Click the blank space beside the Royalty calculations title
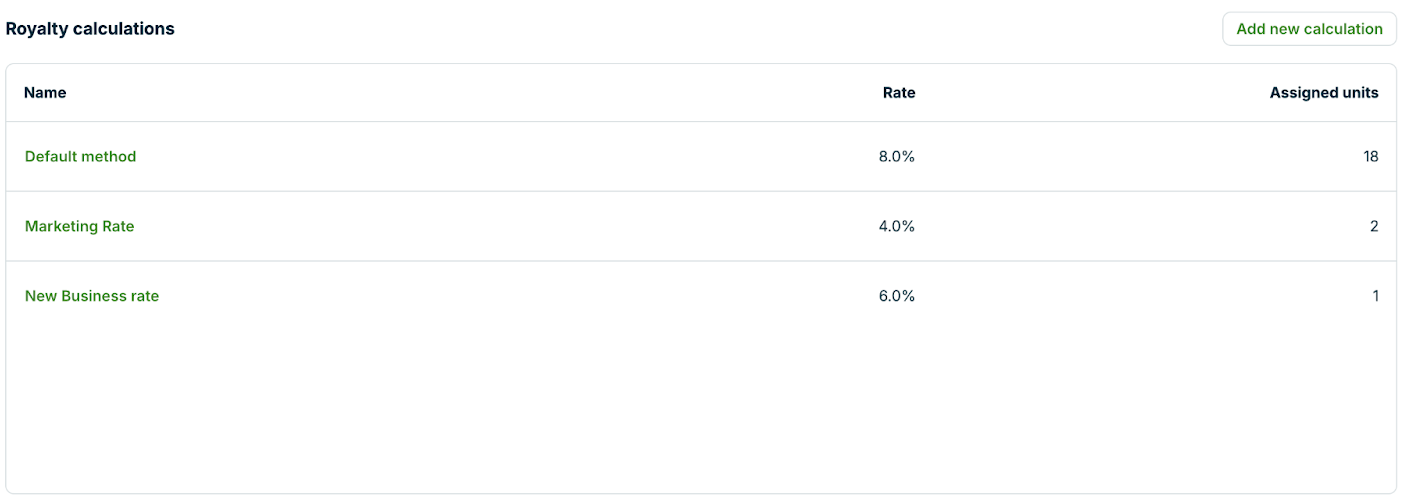1406x498 pixels. [700, 29]
